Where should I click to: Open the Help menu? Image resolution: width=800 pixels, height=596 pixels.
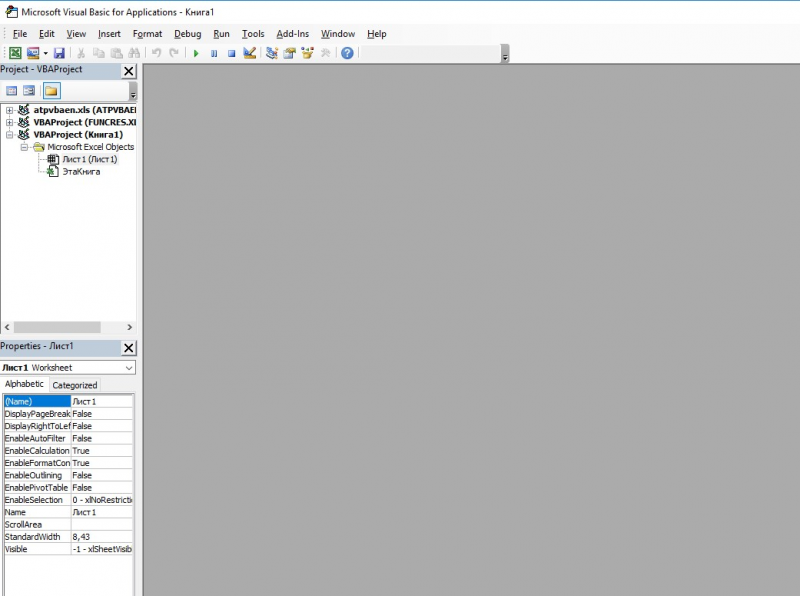(x=377, y=34)
